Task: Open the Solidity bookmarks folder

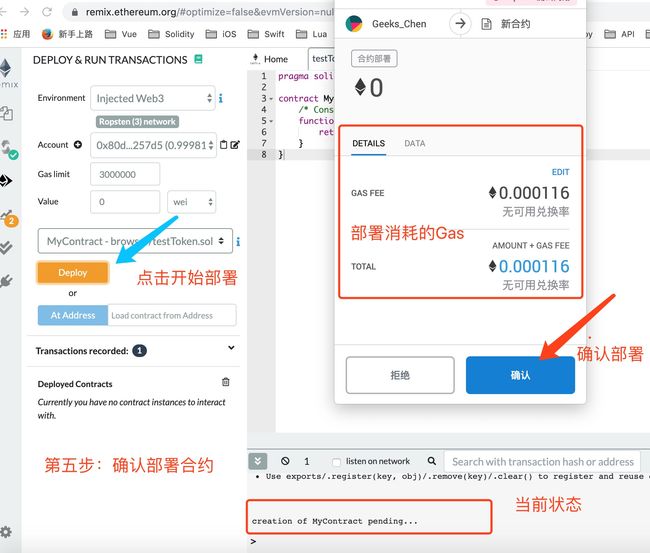Action: (171, 34)
